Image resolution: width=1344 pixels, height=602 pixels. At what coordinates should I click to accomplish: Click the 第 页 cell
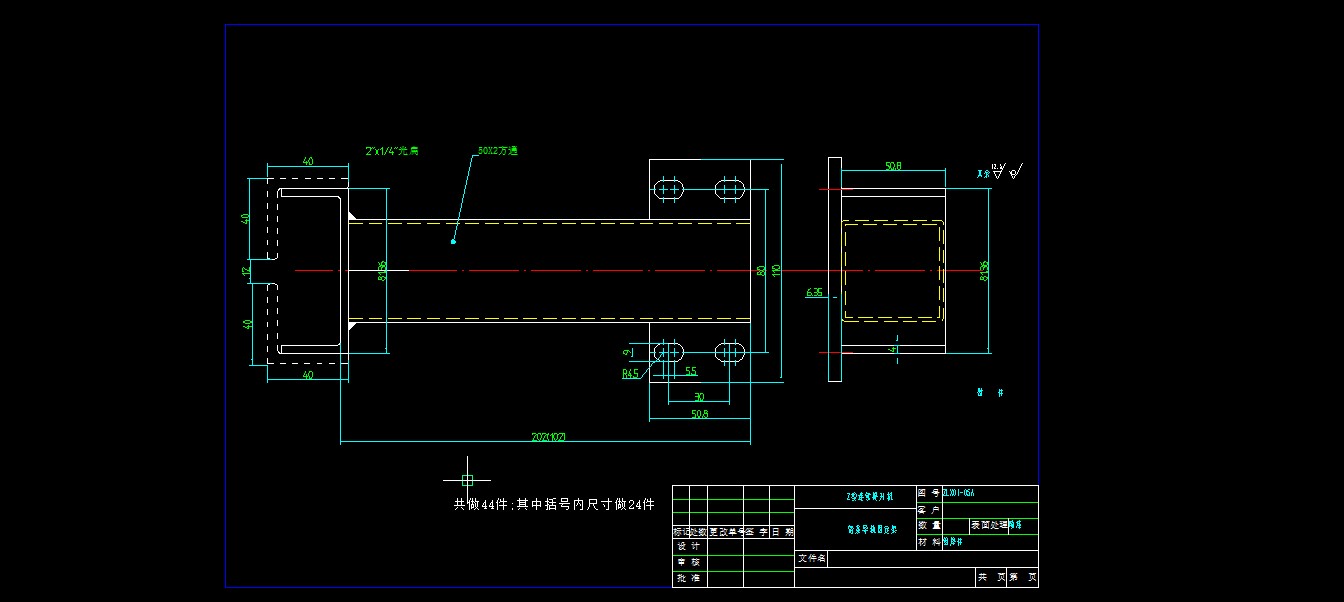(x=1022, y=578)
